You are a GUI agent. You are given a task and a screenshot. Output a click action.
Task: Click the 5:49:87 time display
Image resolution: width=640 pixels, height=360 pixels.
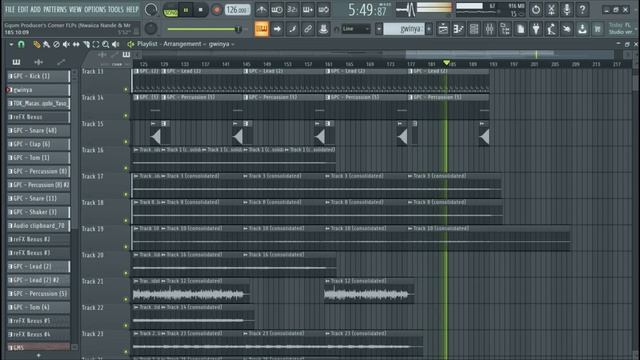pyautogui.click(x=367, y=10)
